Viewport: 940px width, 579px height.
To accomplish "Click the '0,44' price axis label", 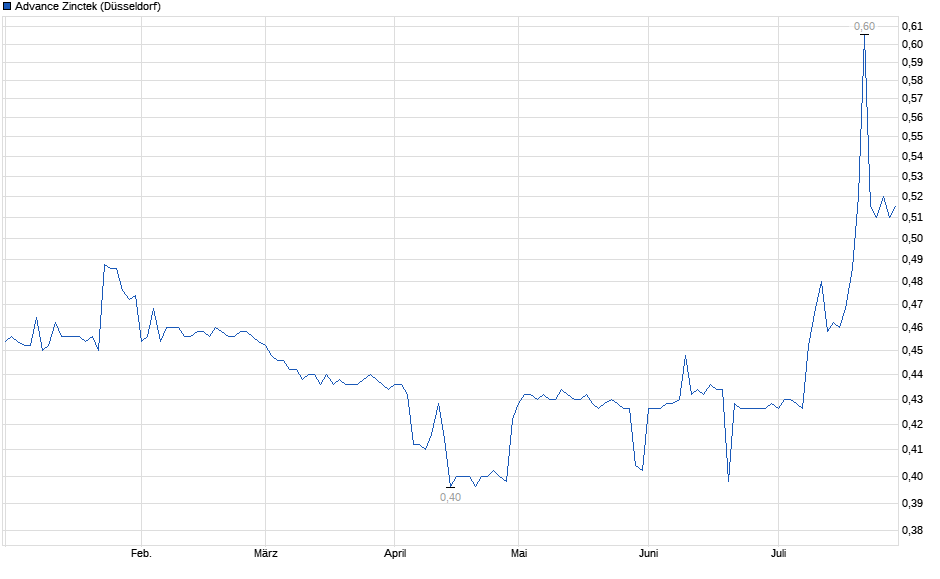I will (x=912, y=375).
